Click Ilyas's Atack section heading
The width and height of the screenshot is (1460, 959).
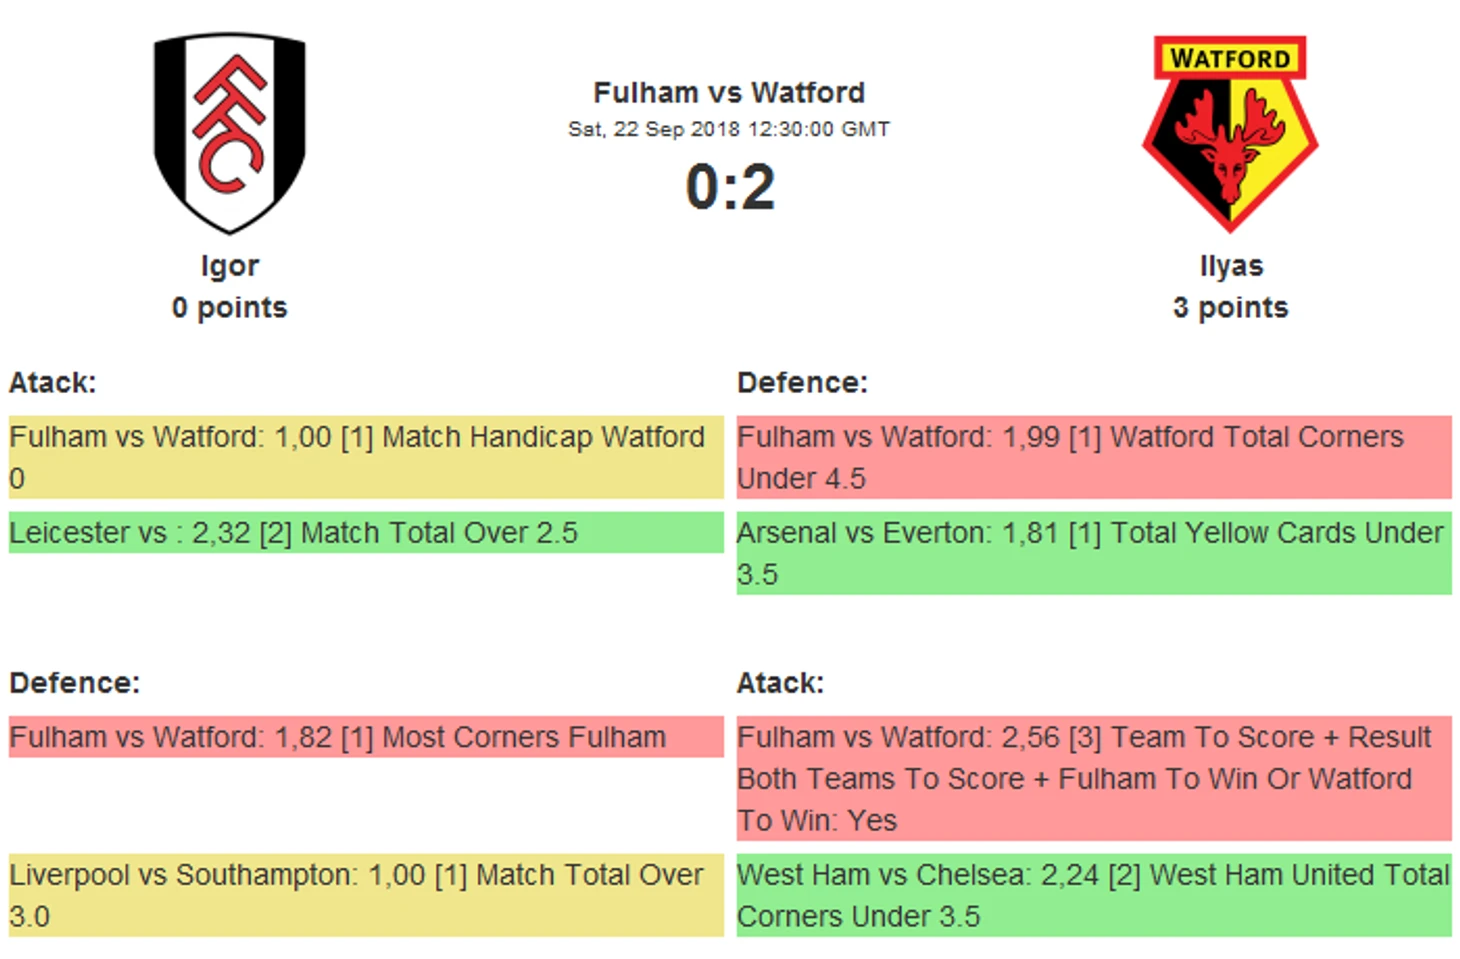(780, 683)
